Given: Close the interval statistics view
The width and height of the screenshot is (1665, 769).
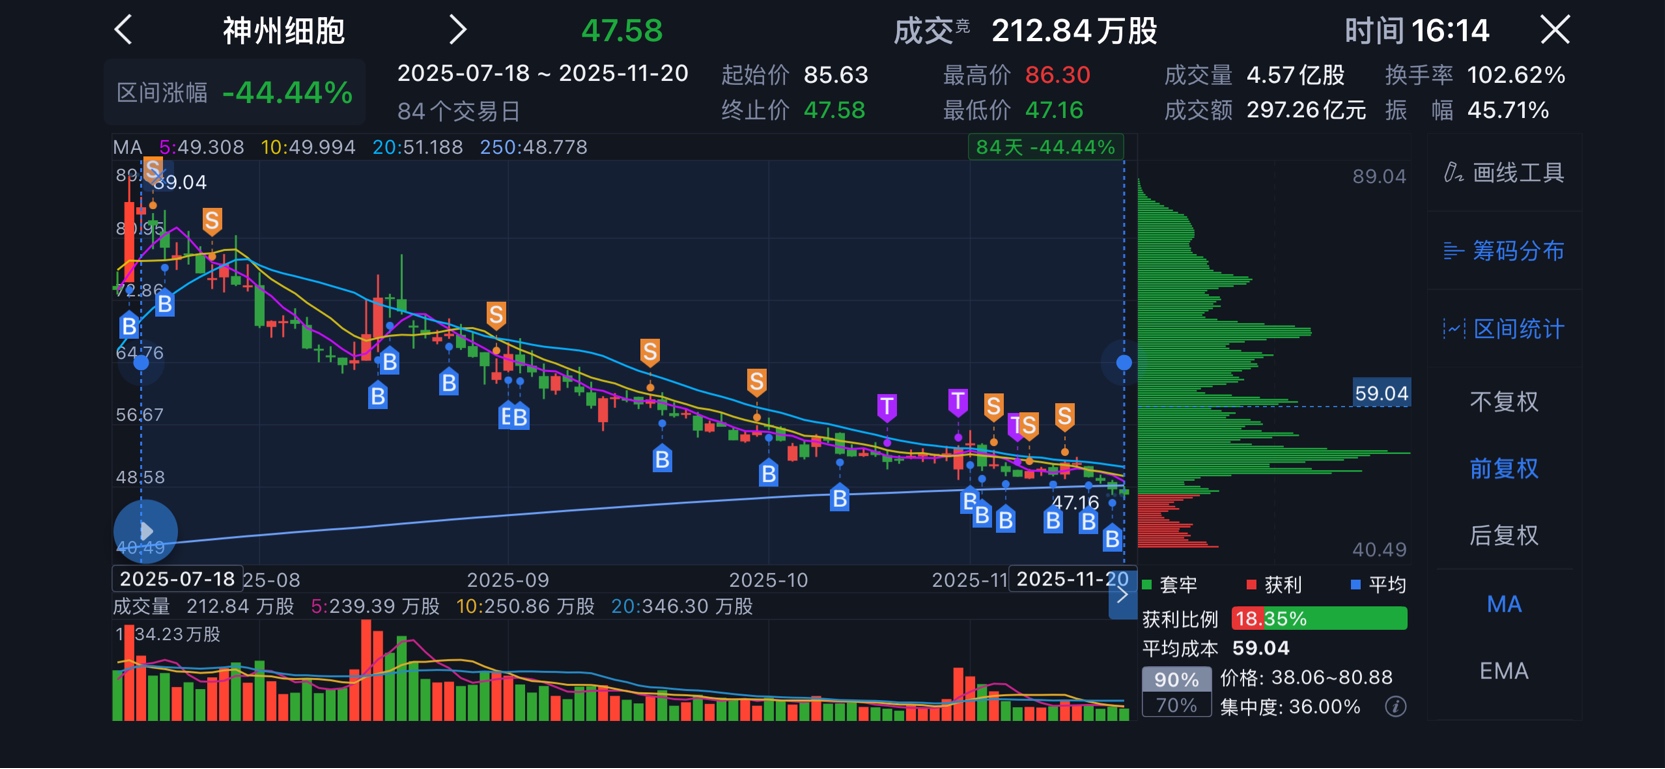Looking at the screenshot, I should 1555,29.
